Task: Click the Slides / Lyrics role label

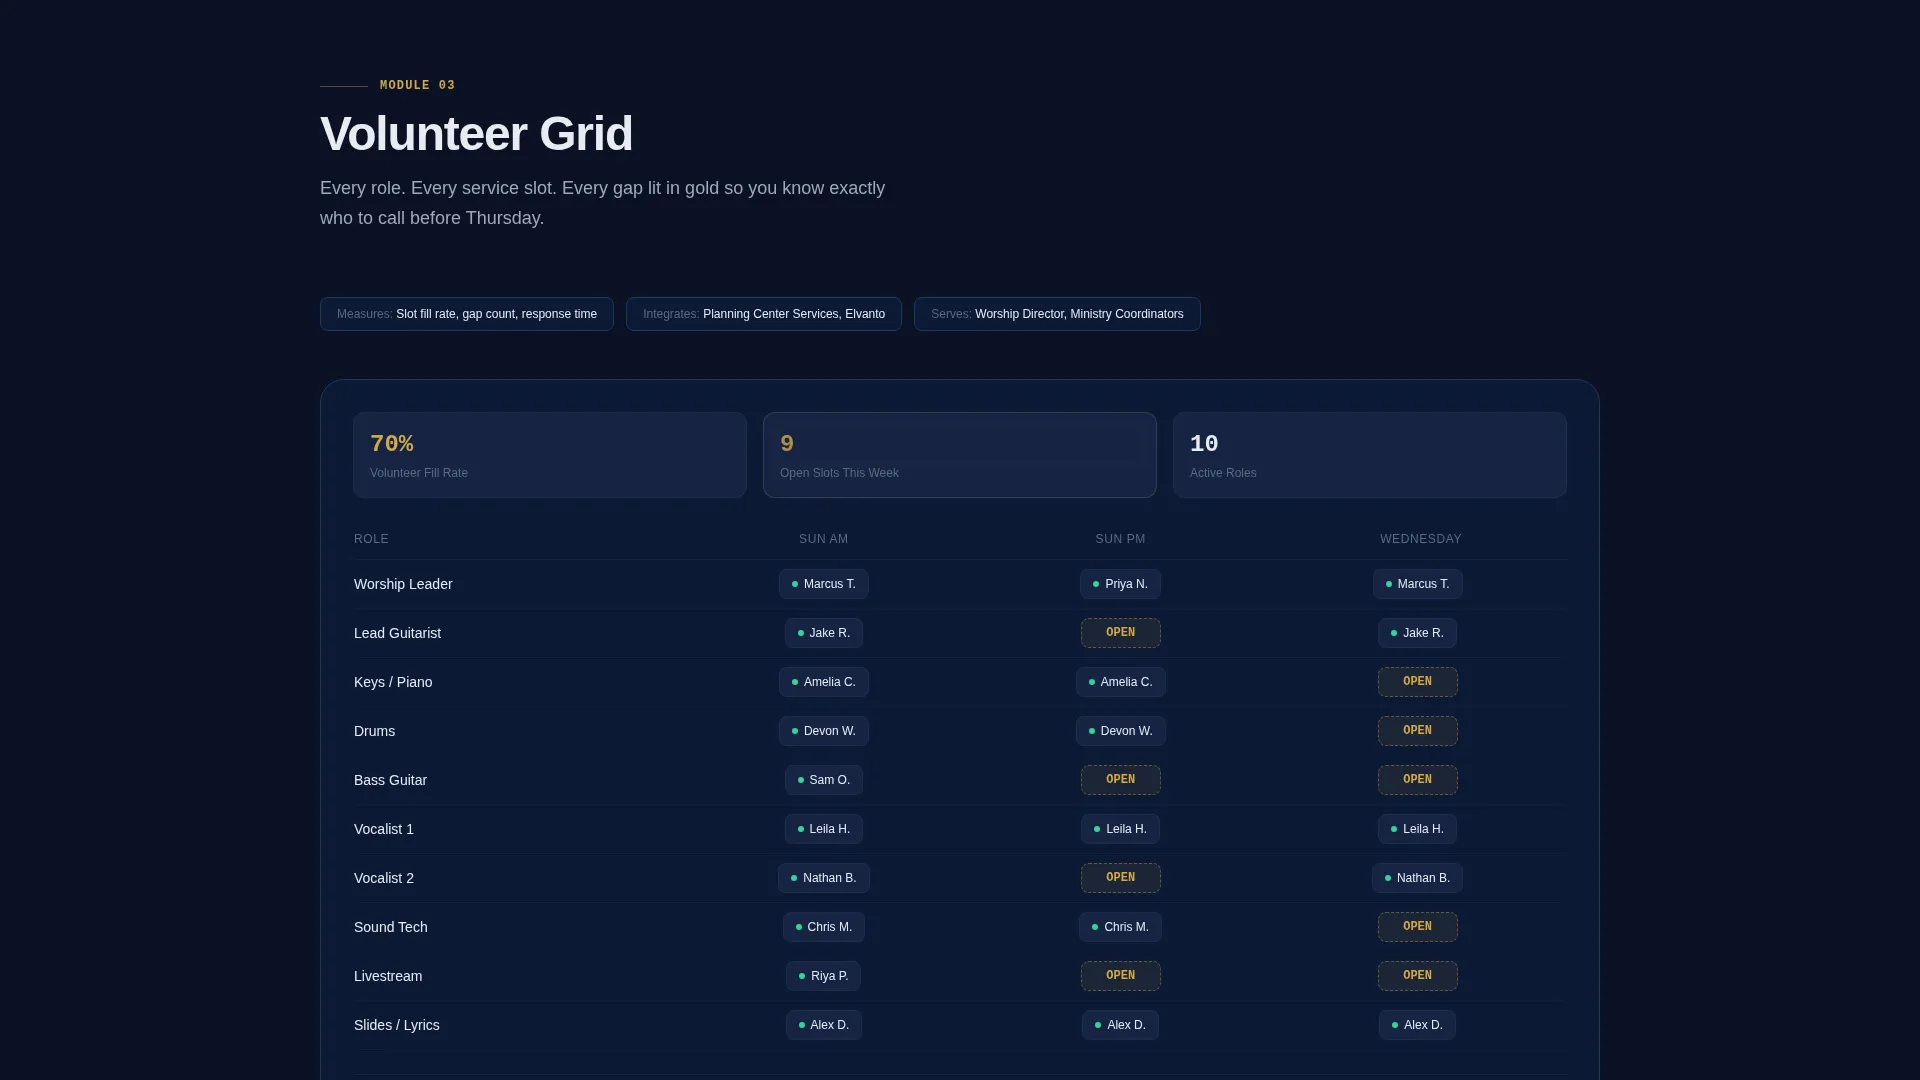Action: pyautogui.click(x=397, y=1025)
